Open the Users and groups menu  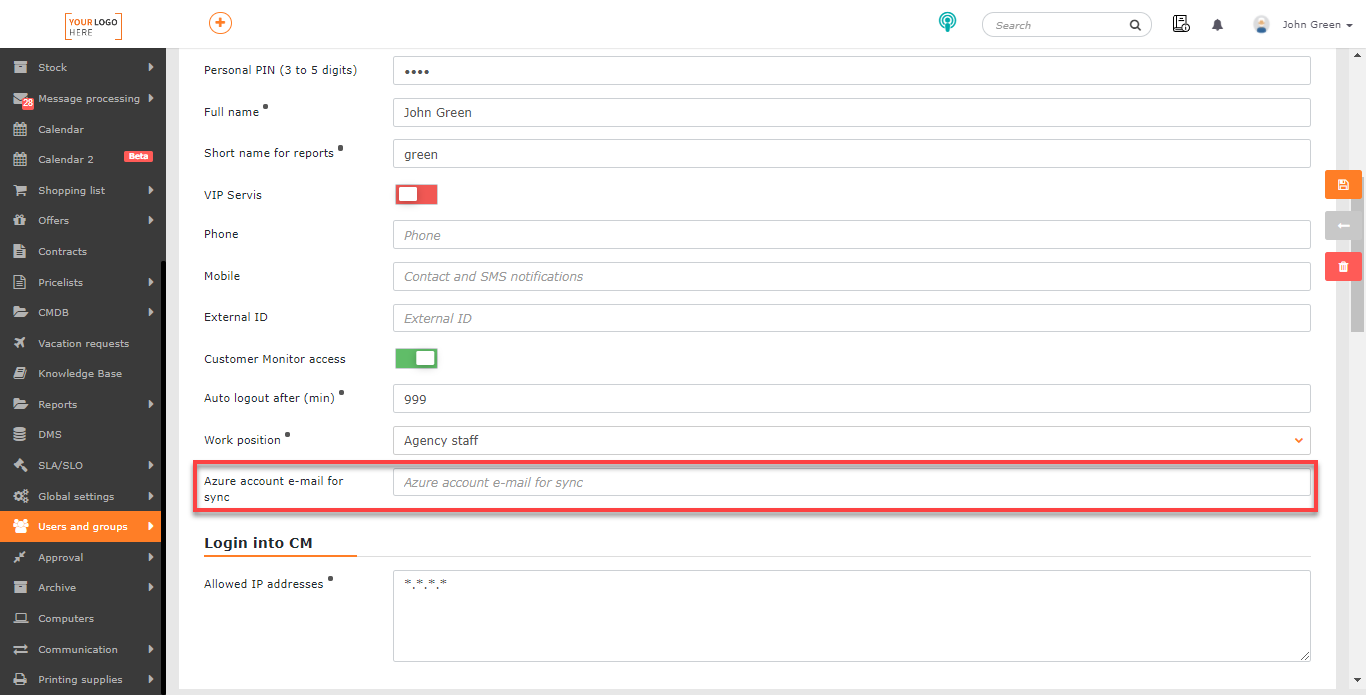click(x=80, y=526)
